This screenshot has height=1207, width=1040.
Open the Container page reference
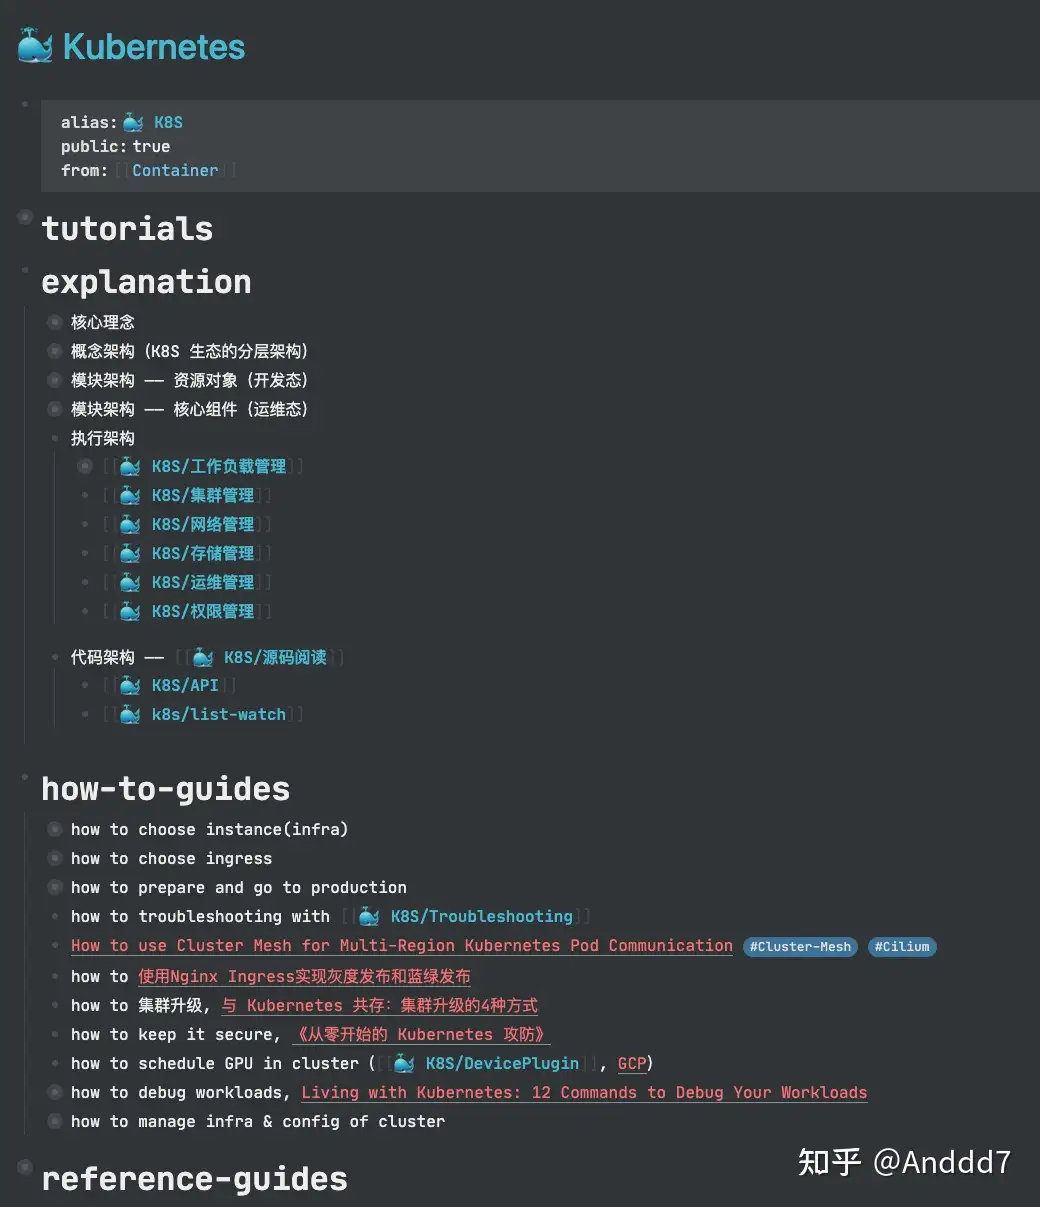pos(175,171)
